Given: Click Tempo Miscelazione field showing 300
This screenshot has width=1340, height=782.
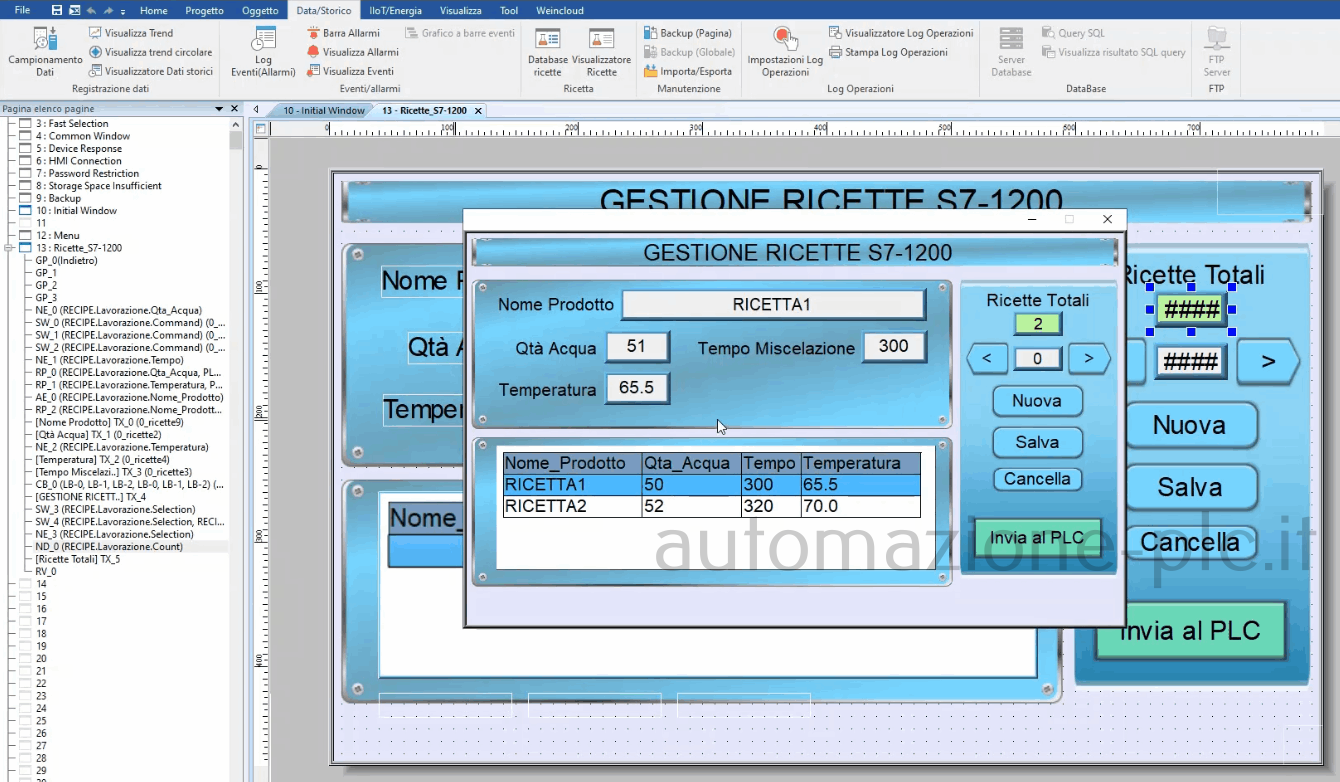Looking at the screenshot, I should [x=894, y=347].
